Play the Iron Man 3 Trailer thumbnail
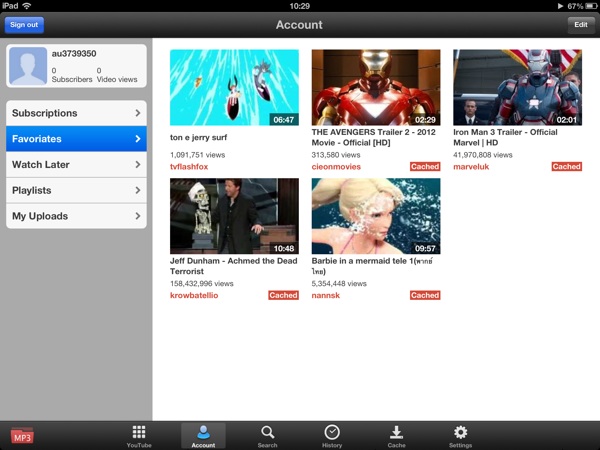 517,87
